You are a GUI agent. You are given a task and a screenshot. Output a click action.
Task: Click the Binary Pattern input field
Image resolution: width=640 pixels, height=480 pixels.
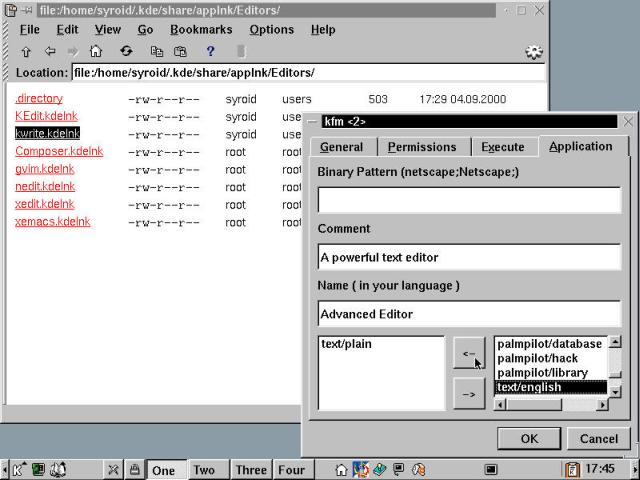click(468, 199)
